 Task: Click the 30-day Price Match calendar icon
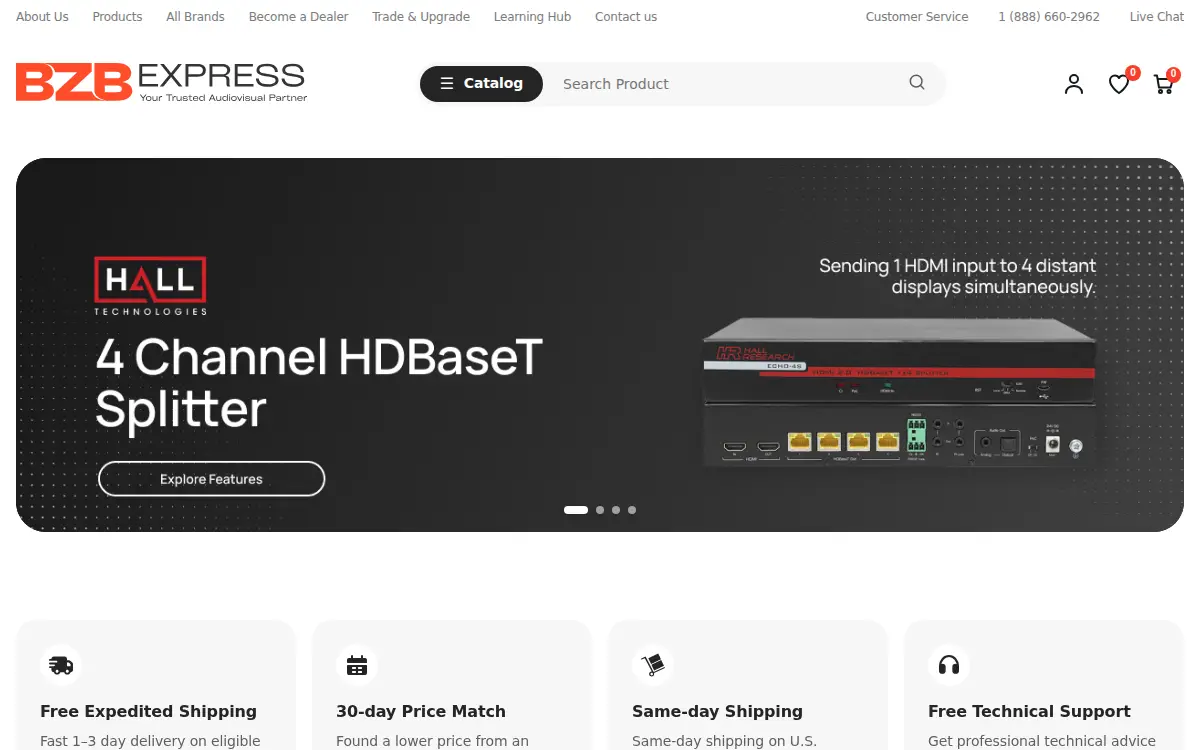(x=357, y=665)
